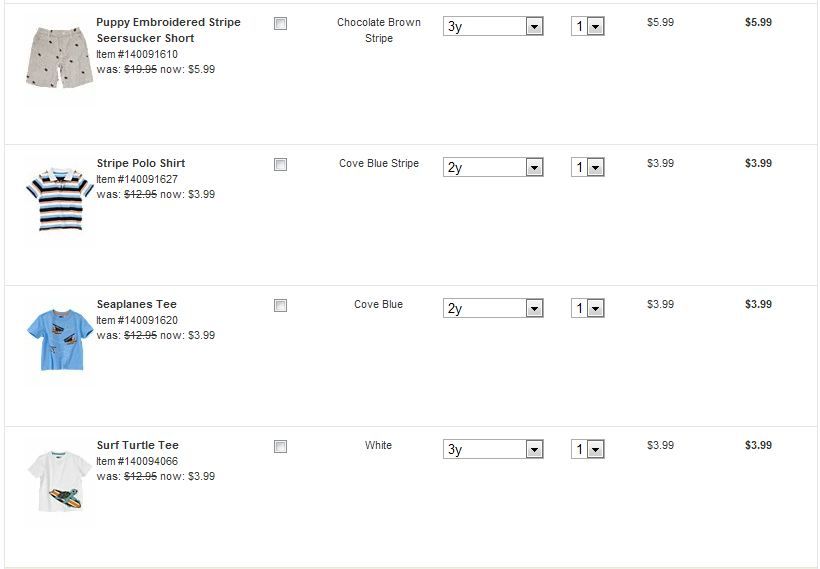Click the Surf Turtle Tee thumbnail

point(60,482)
